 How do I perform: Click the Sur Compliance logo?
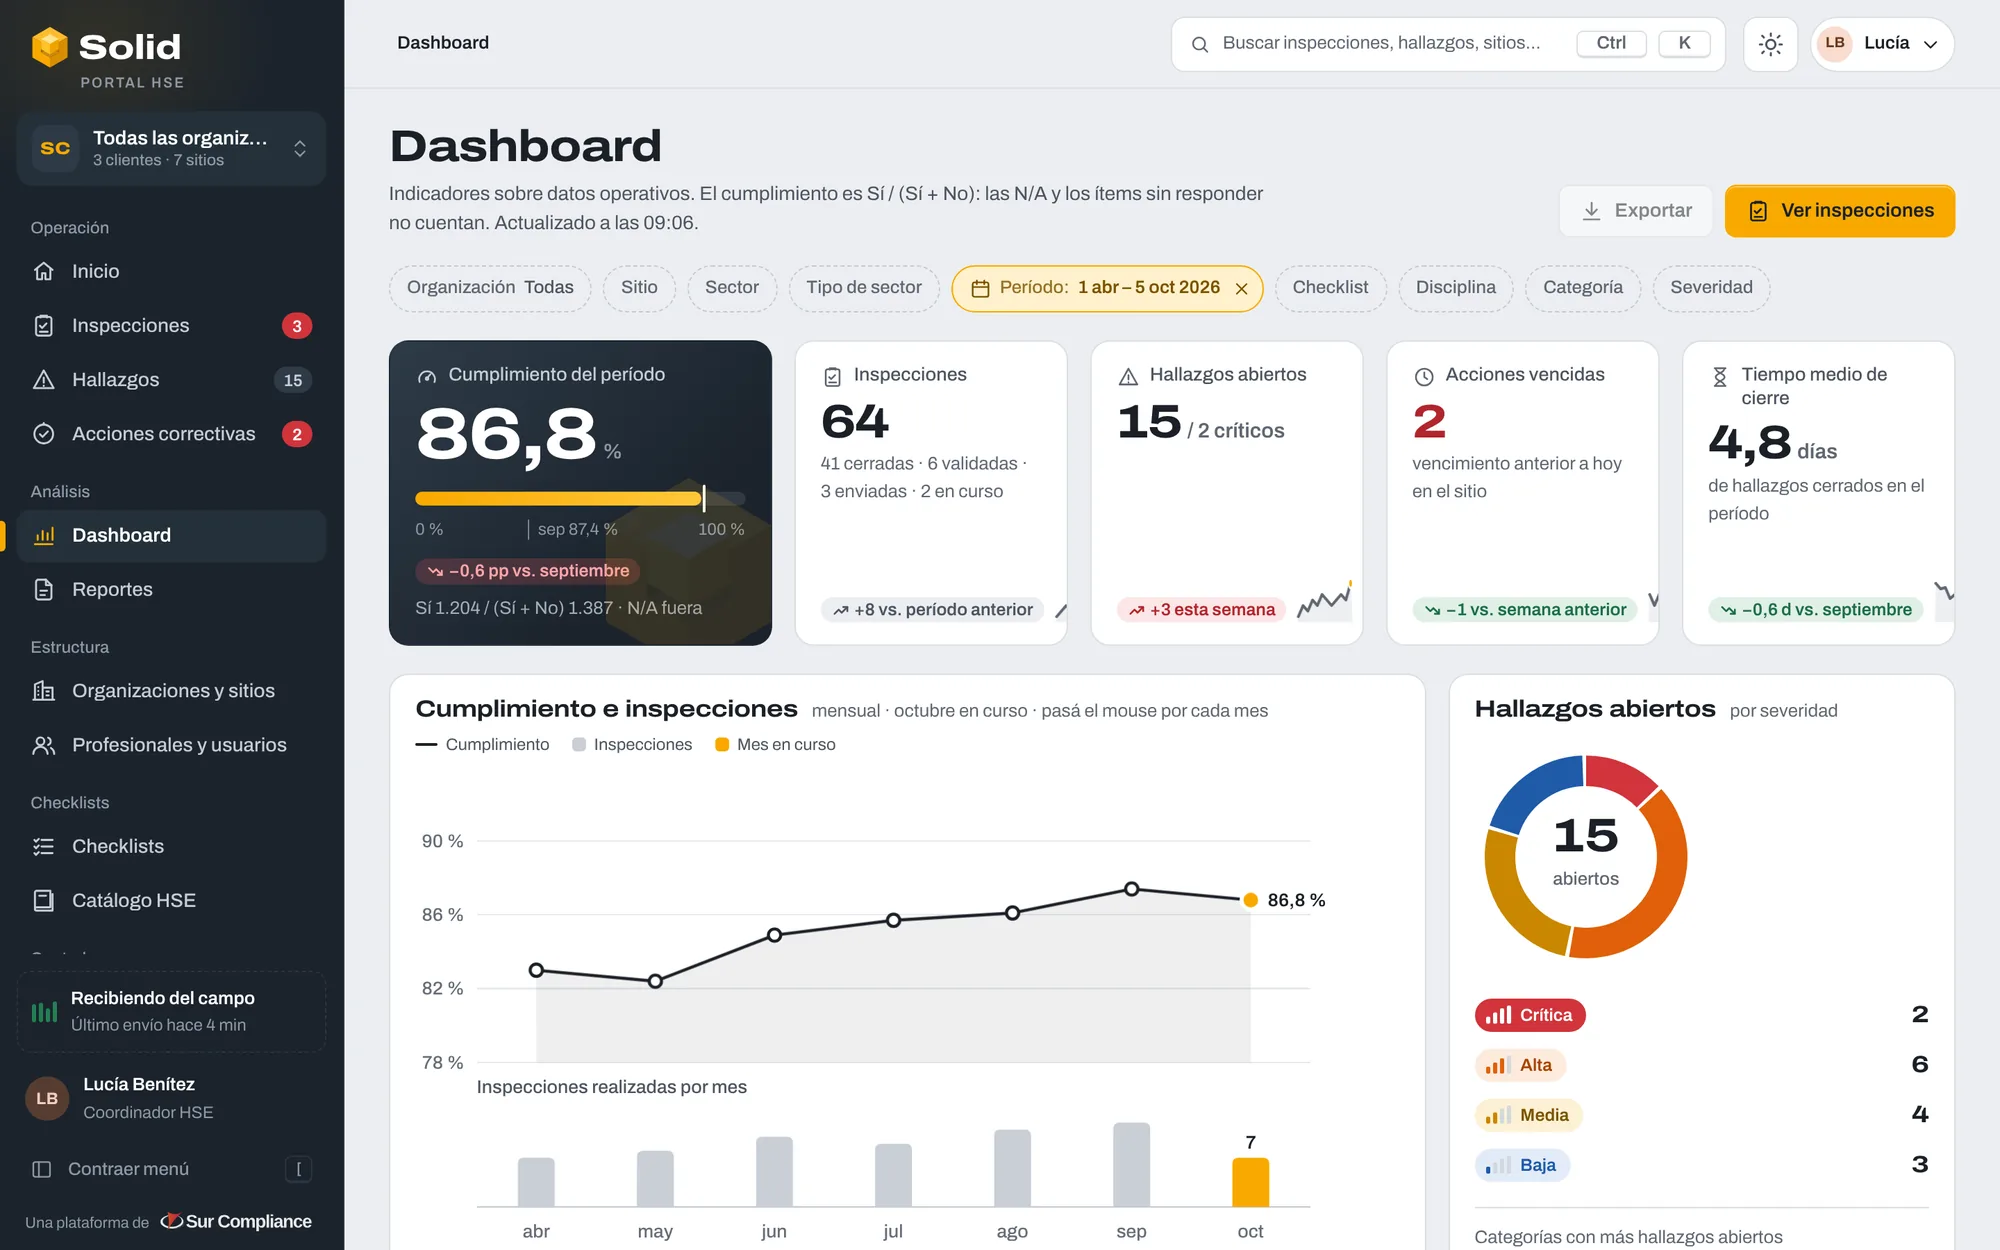click(x=237, y=1221)
